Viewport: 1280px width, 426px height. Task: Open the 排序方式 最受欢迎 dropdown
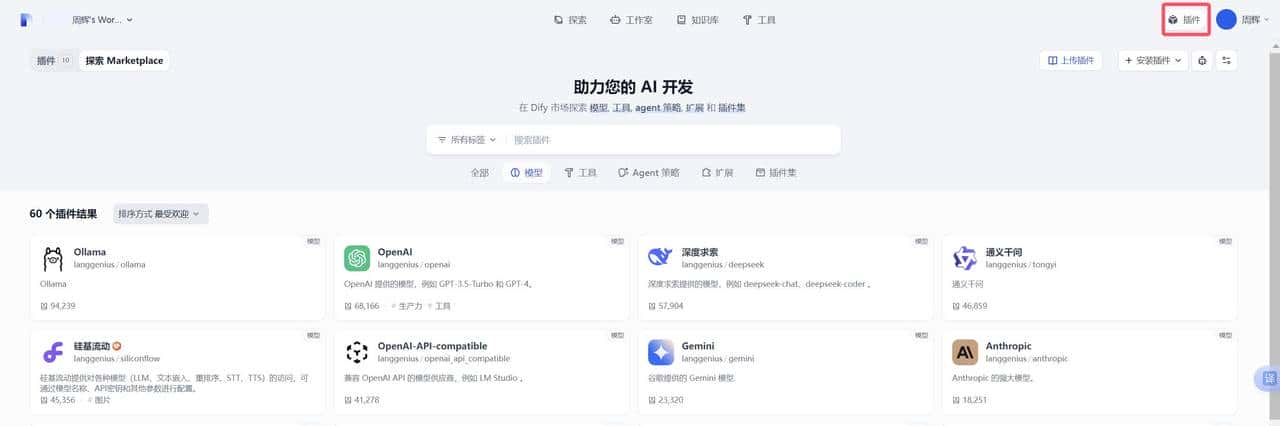tap(160, 214)
